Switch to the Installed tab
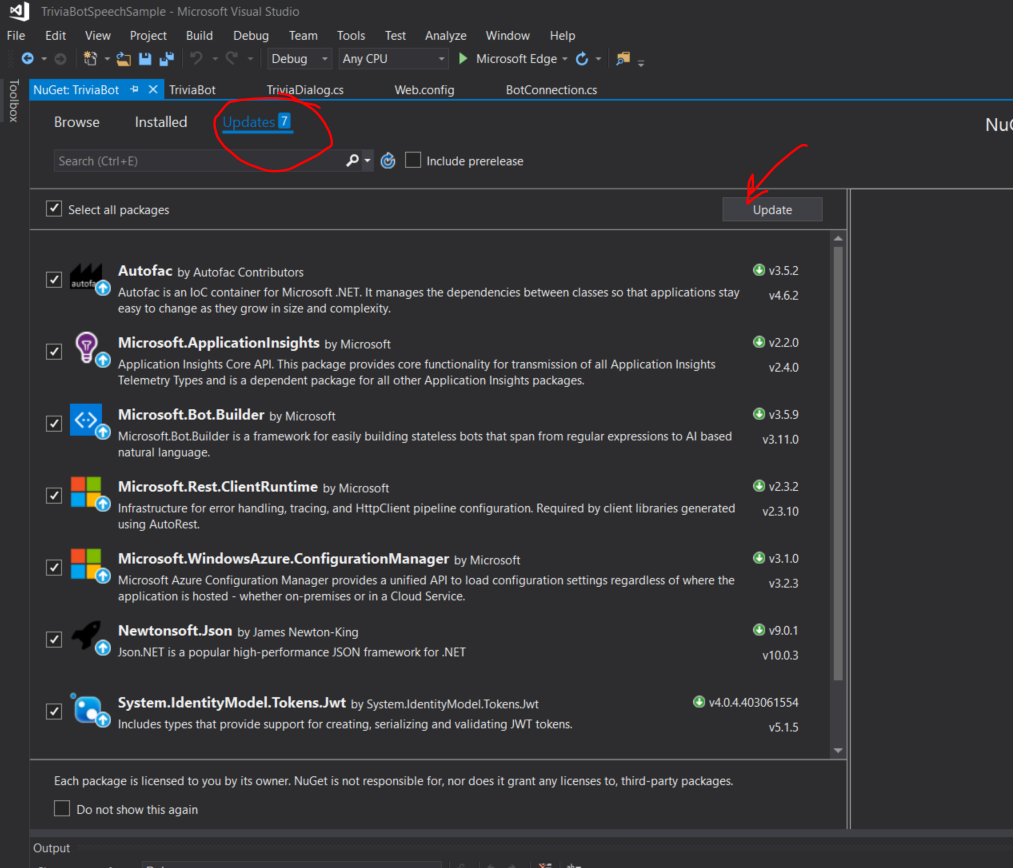The height and width of the screenshot is (868, 1013). pos(161,122)
